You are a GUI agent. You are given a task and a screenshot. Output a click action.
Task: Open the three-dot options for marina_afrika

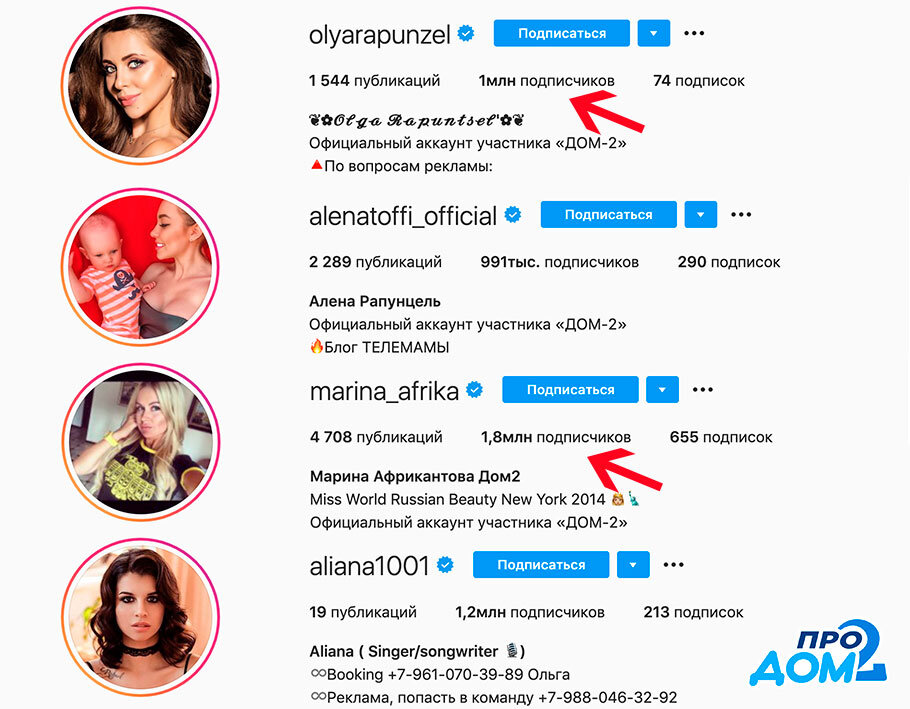703,390
